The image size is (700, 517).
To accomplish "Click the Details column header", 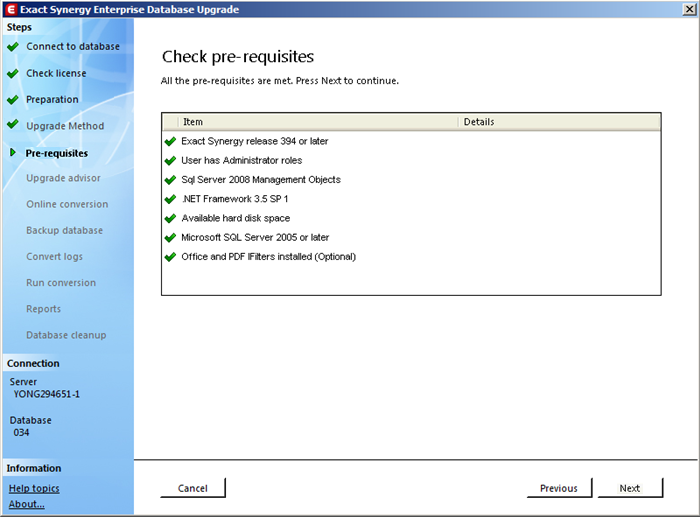I will tap(560, 122).
